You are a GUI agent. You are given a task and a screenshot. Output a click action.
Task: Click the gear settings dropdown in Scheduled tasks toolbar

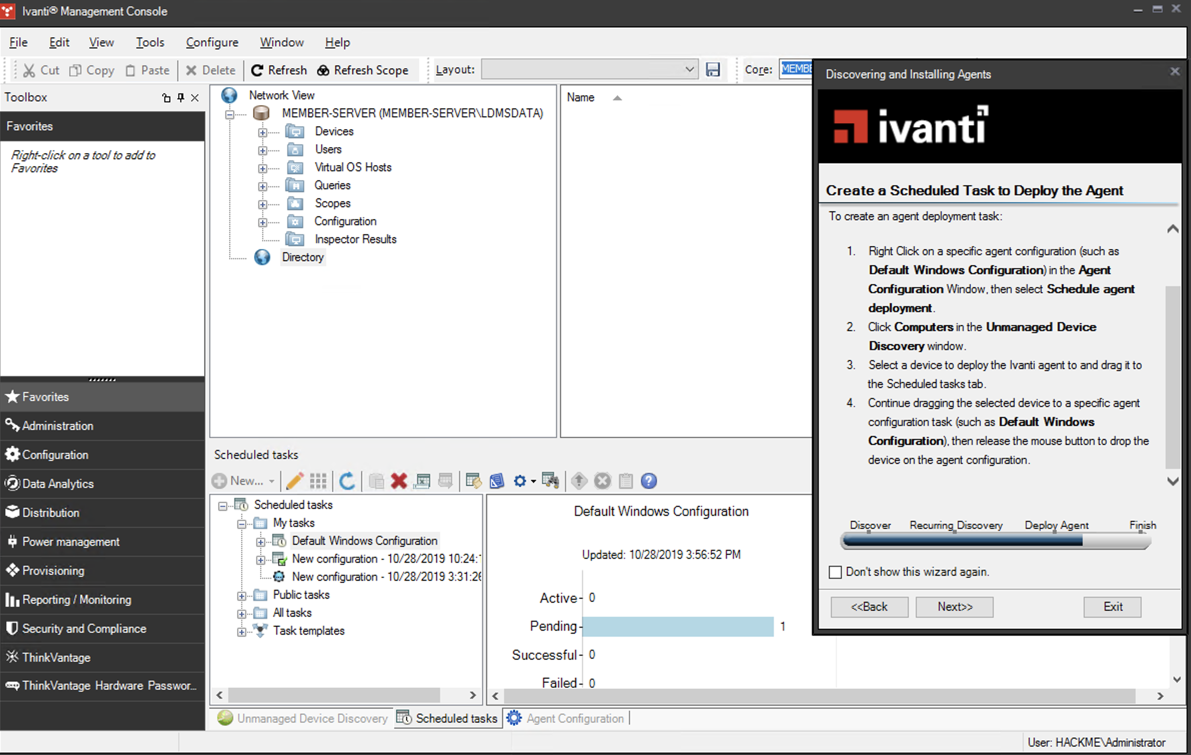coord(524,481)
